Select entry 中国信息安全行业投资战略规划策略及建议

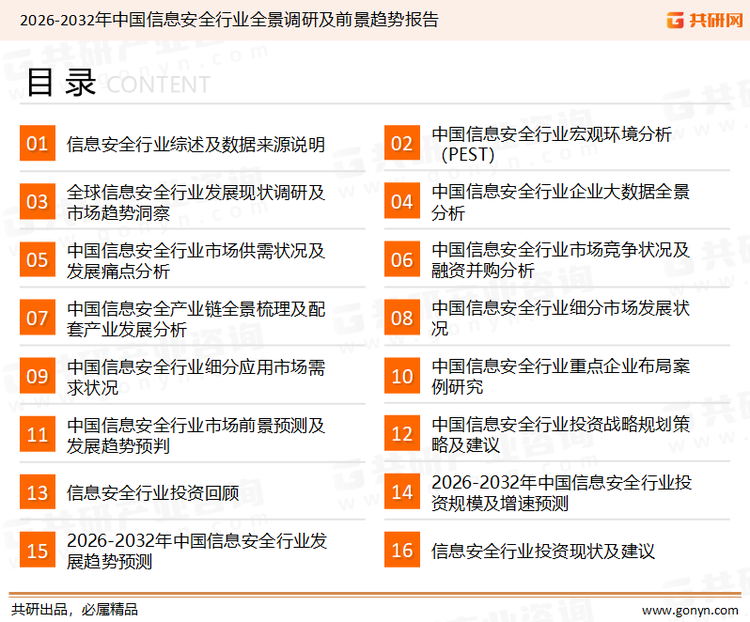pyautogui.click(x=560, y=435)
